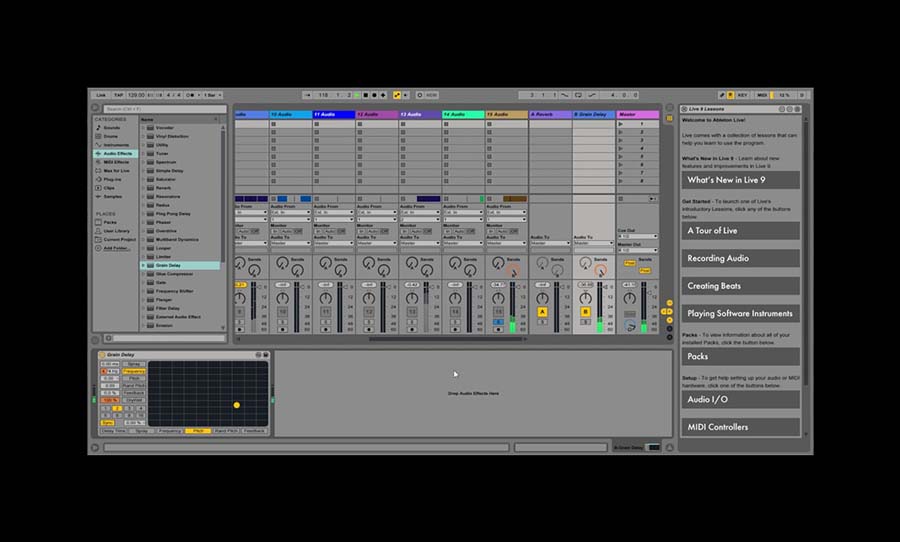This screenshot has height=542, width=900.
Task: Click the Follow arrow in the transport
Action: click(308, 95)
